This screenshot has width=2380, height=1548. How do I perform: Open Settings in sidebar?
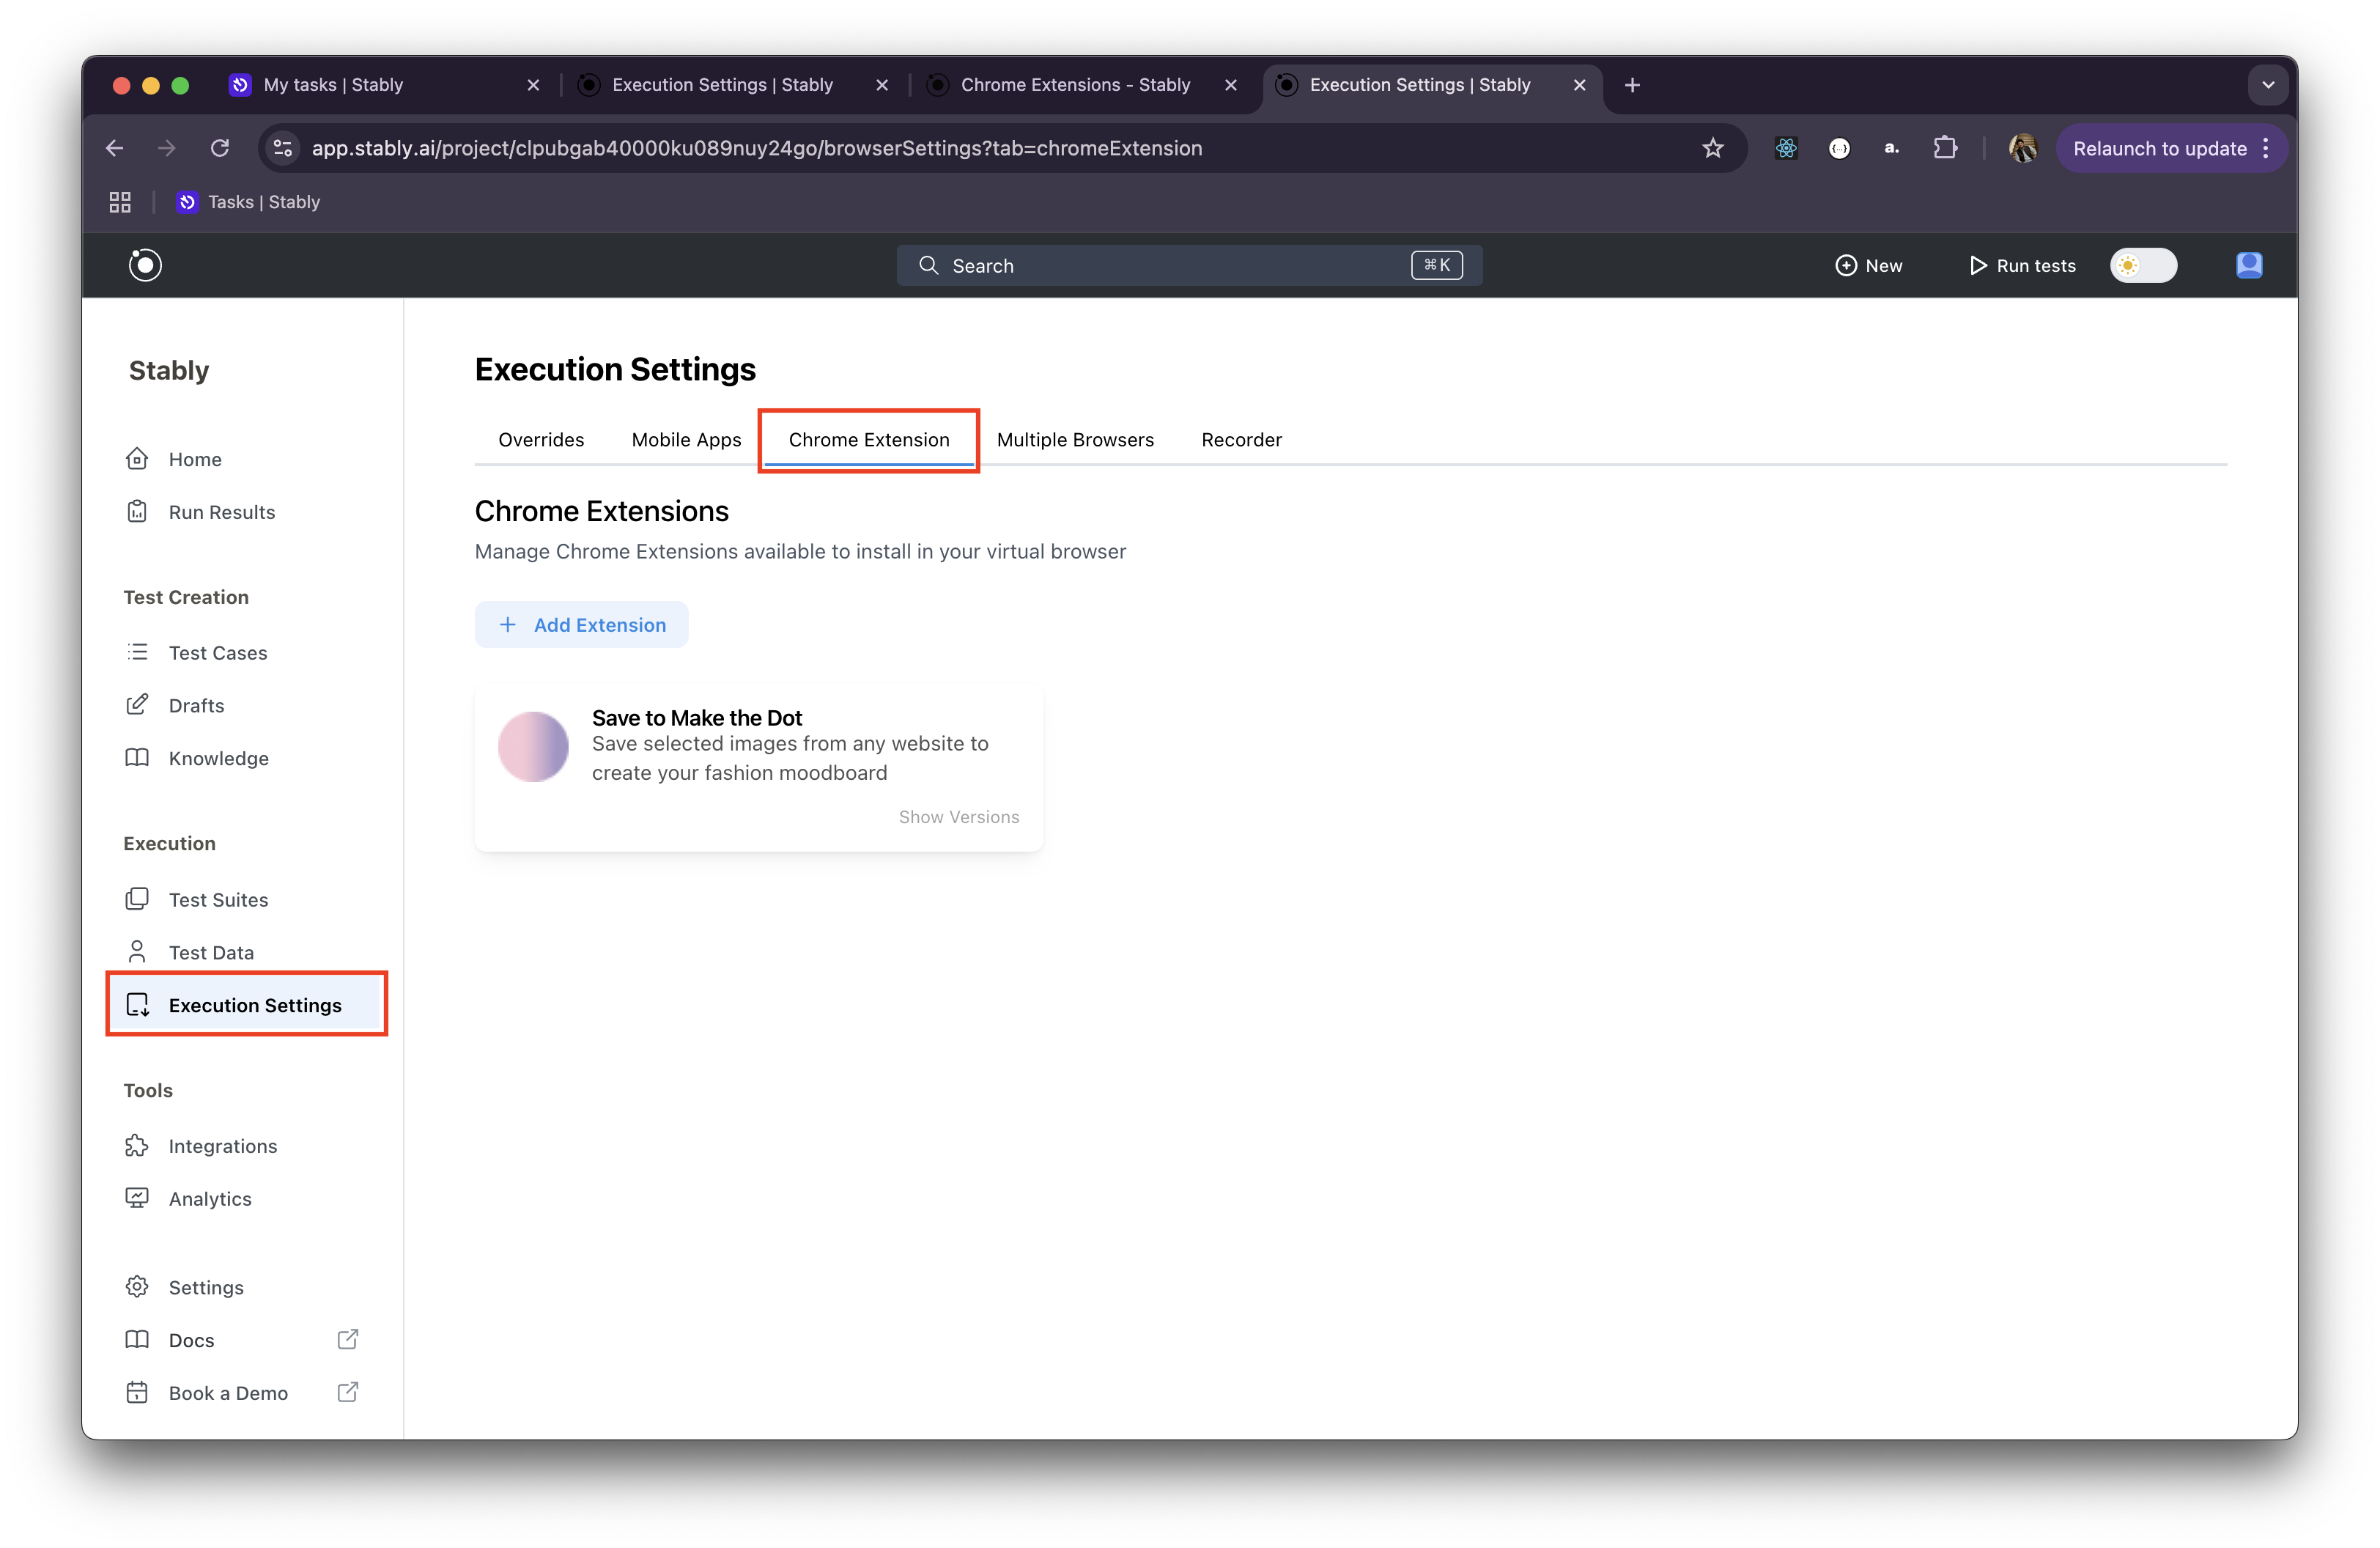click(206, 1287)
